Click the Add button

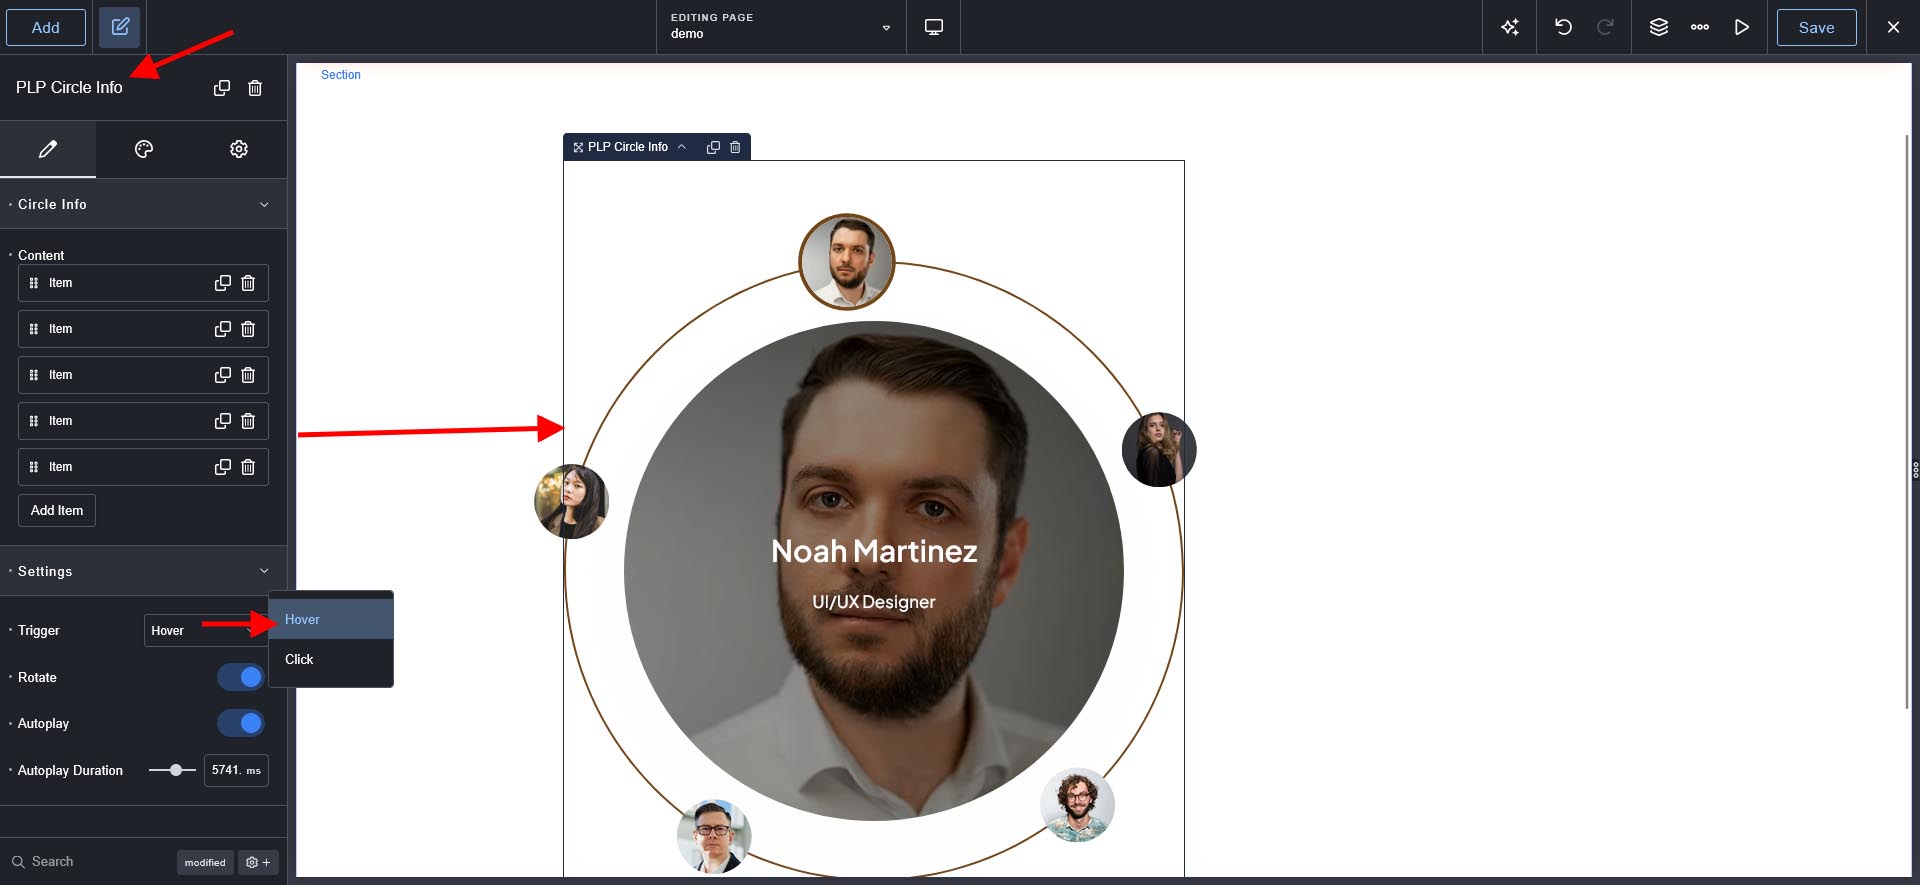click(x=46, y=27)
